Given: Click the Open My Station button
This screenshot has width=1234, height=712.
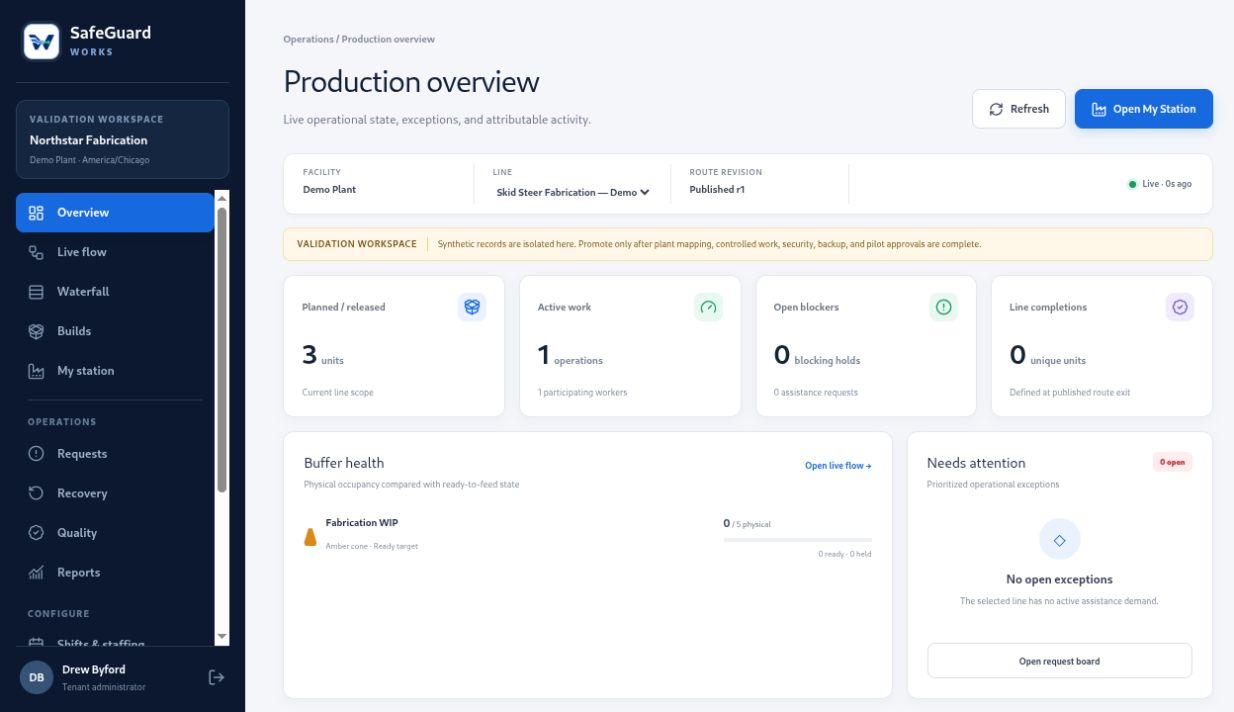Looking at the screenshot, I should 1144,109.
